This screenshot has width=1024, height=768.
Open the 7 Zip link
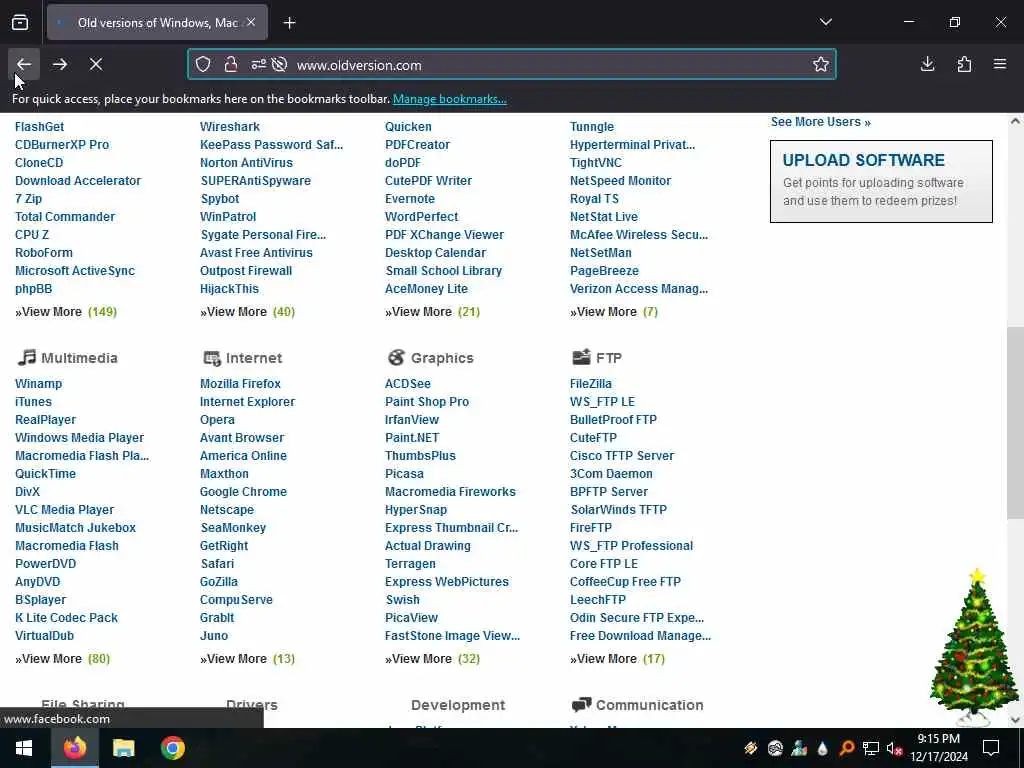28,199
